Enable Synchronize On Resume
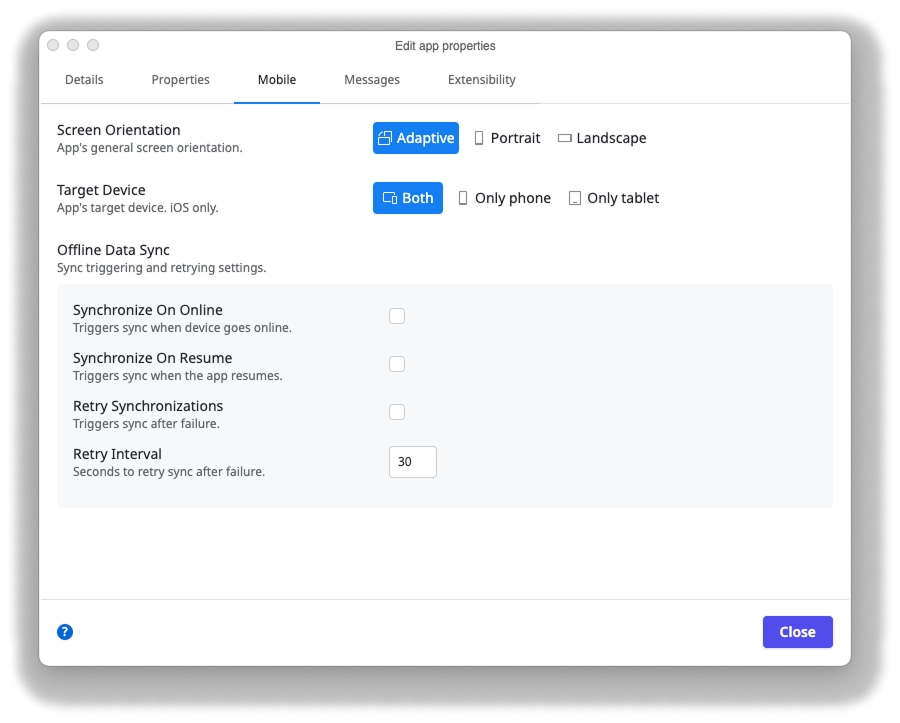This screenshot has height=723, width=900. (397, 364)
